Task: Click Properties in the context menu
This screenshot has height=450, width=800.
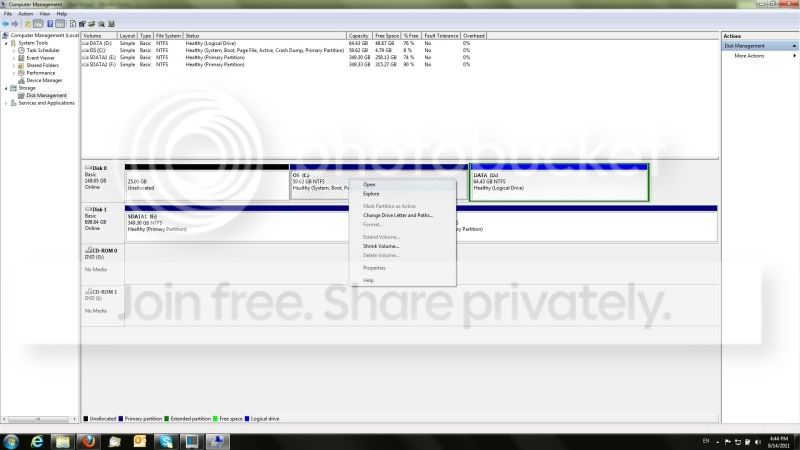Action: coord(374,268)
